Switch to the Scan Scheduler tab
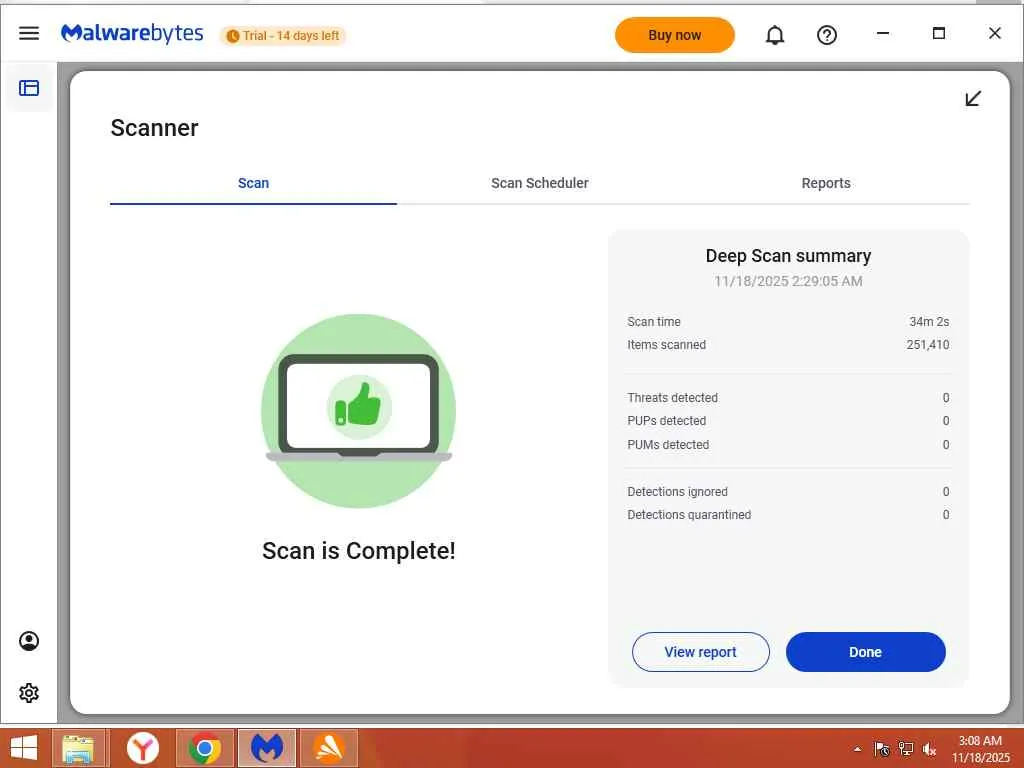The width and height of the screenshot is (1024, 768). (539, 184)
